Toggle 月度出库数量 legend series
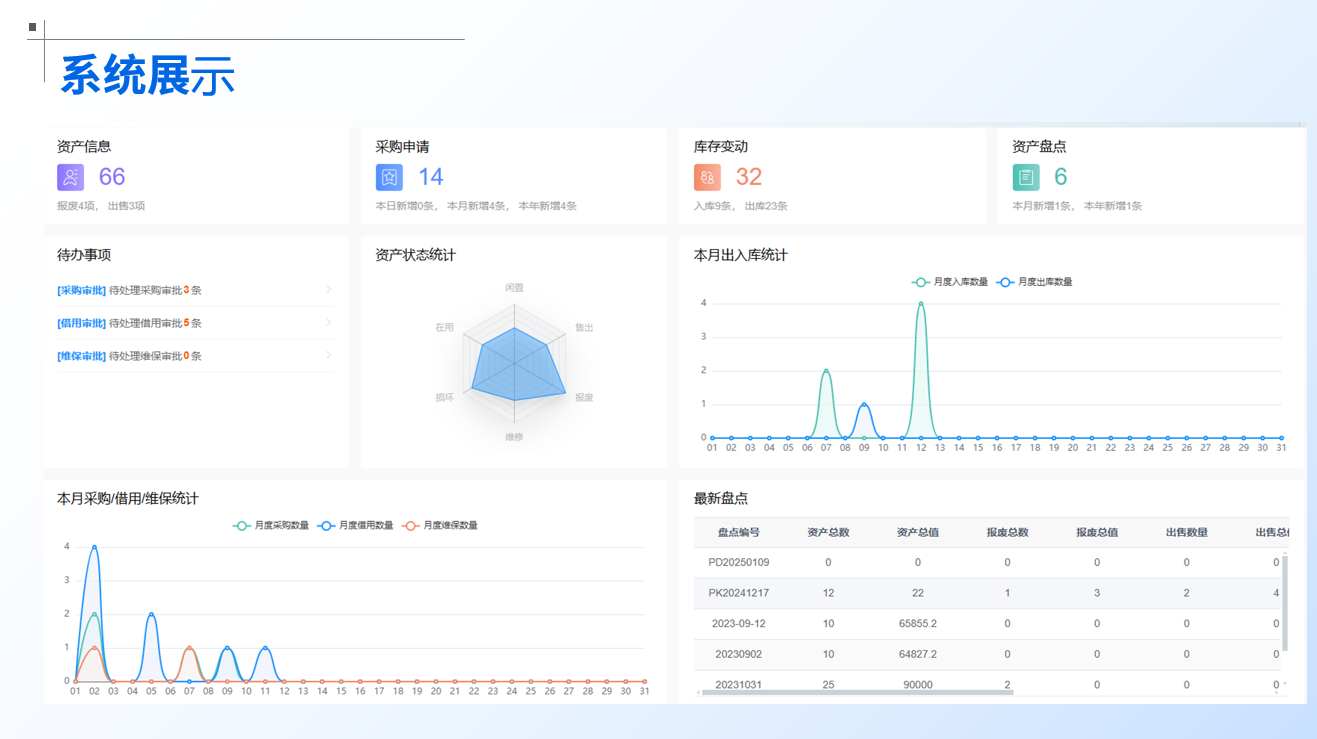This screenshot has width=1317, height=739. [x=1034, y=282]
